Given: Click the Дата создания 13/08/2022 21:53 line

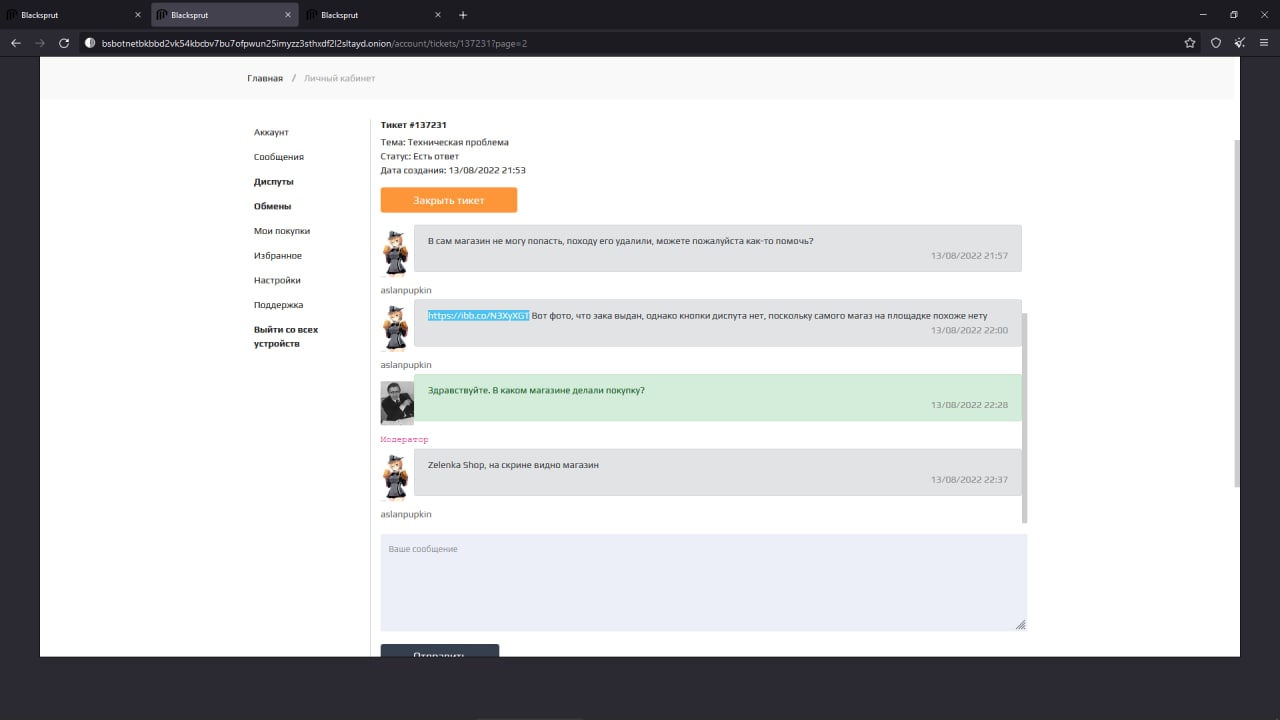Looking at the screenshot, I should [453, 170].
